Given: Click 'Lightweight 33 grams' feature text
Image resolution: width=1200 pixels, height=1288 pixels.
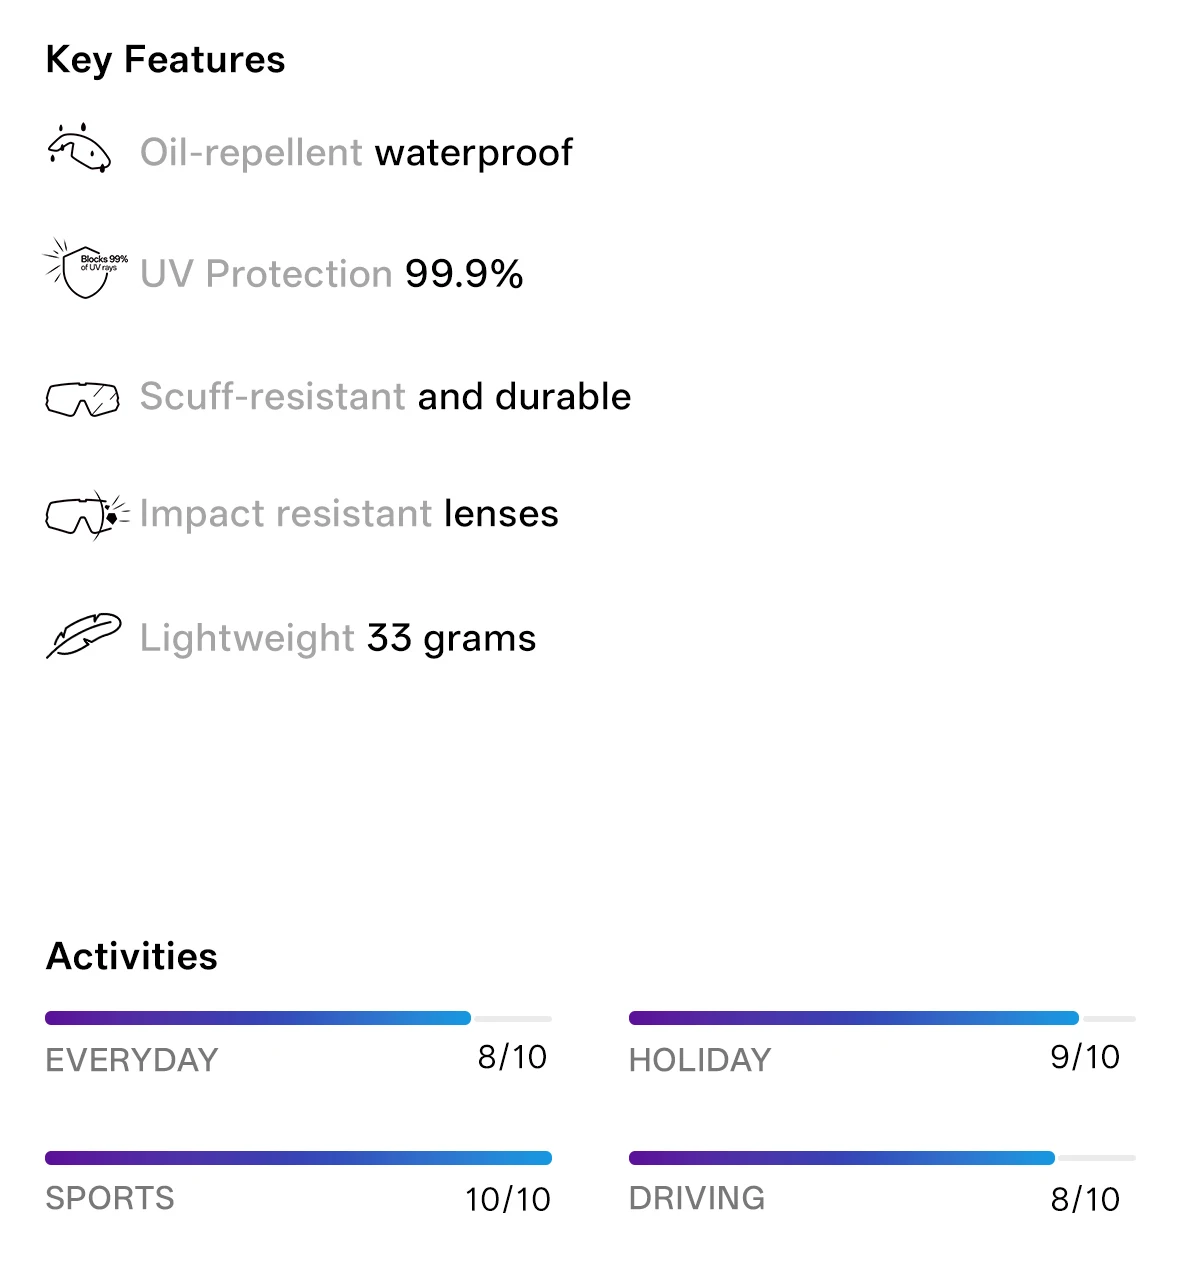Looking at the screenshot, I should tap(338, 638).
